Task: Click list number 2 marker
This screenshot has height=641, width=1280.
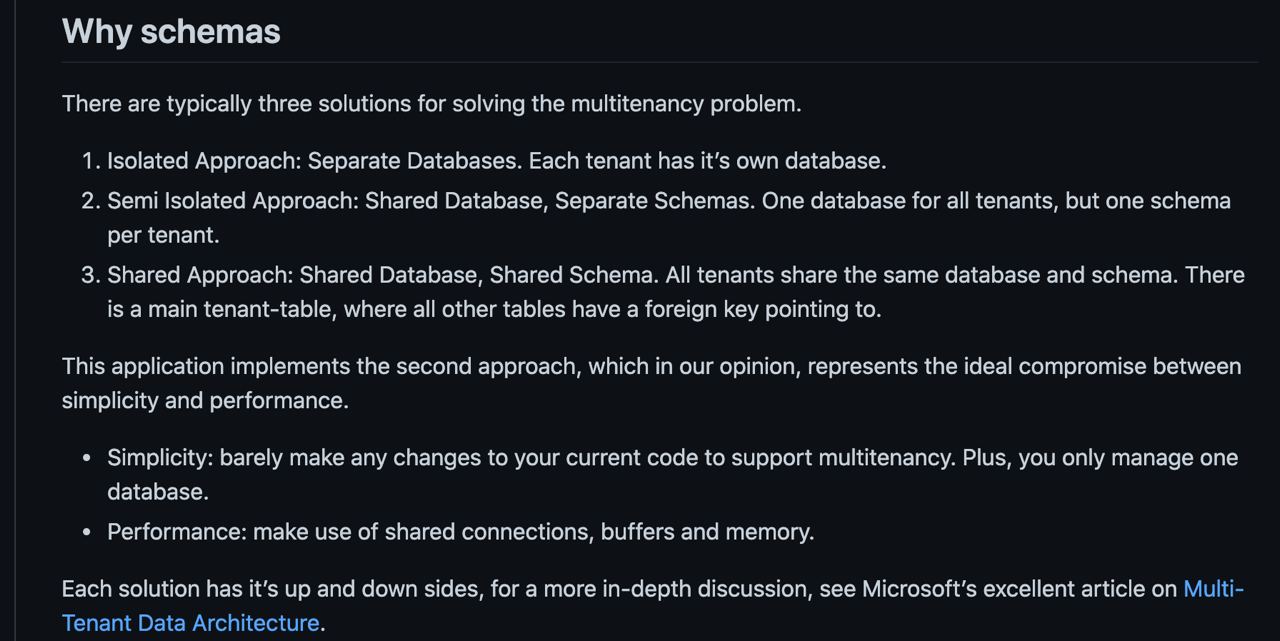Action: click(91, 201)
